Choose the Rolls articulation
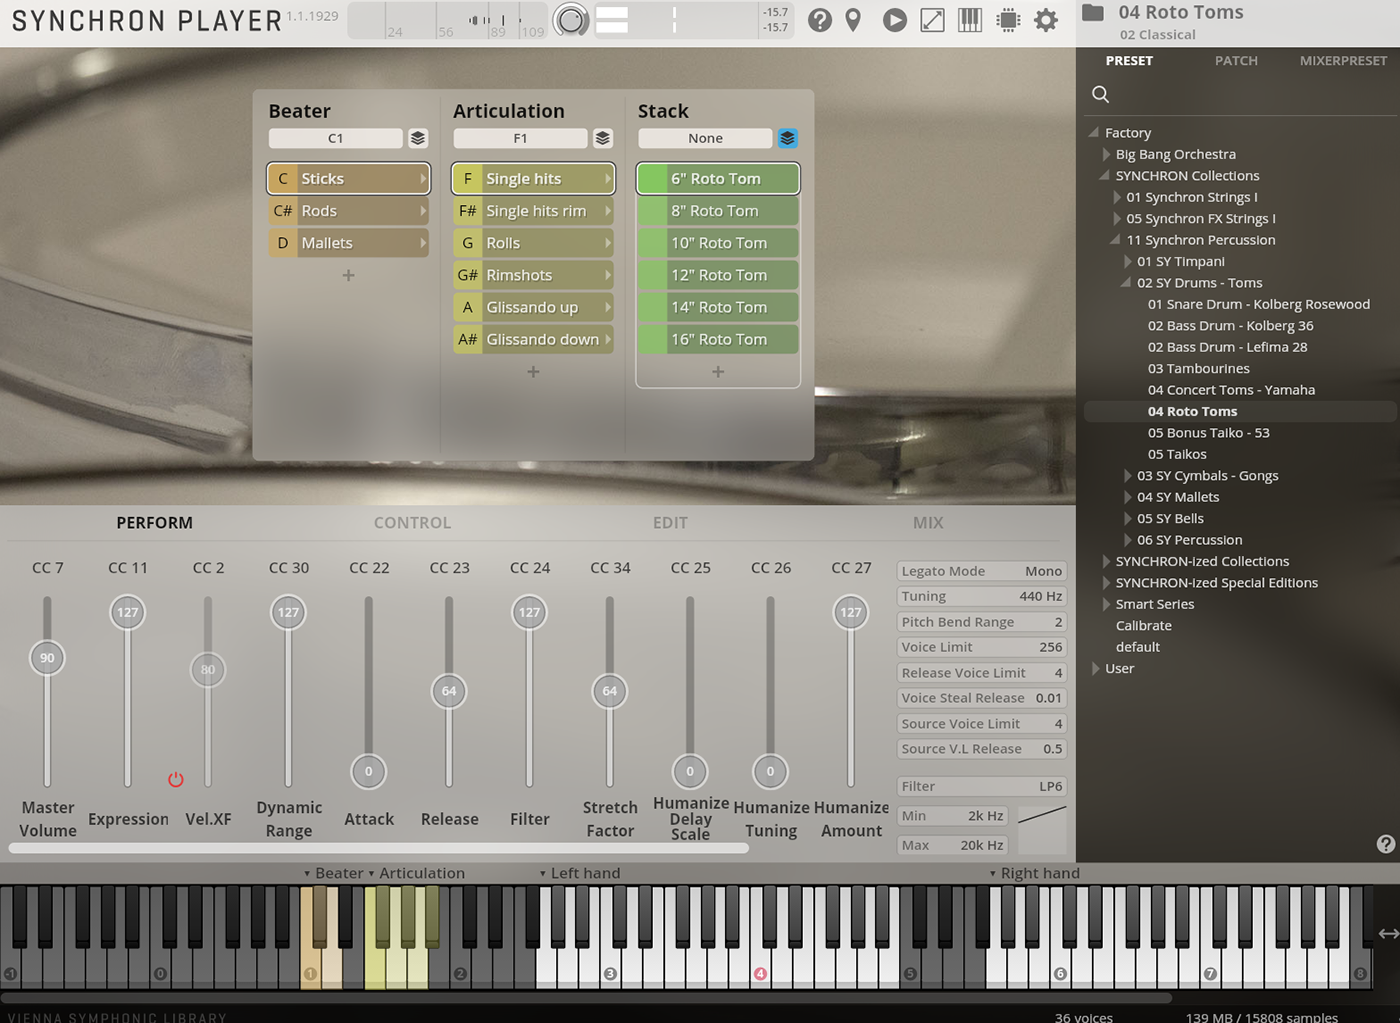The width and height of the screenshot is (1400, 1023). coord(533,243)
